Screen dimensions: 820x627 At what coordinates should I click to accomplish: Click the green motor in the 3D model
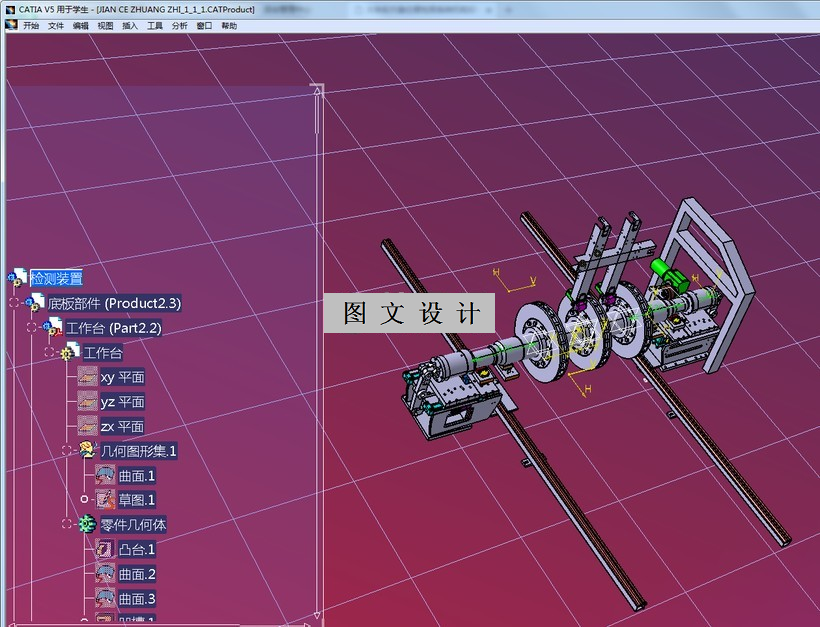(669, 276)
